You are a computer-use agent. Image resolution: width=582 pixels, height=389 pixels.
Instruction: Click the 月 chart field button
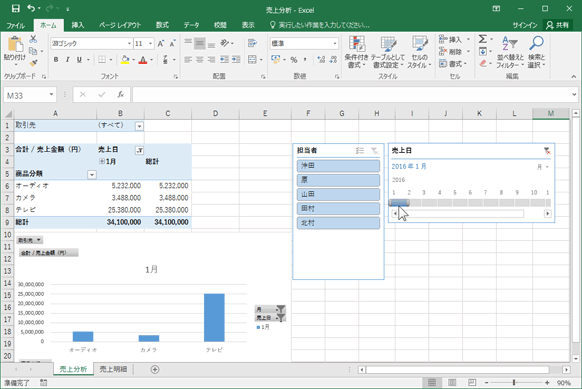coord(270,309)
